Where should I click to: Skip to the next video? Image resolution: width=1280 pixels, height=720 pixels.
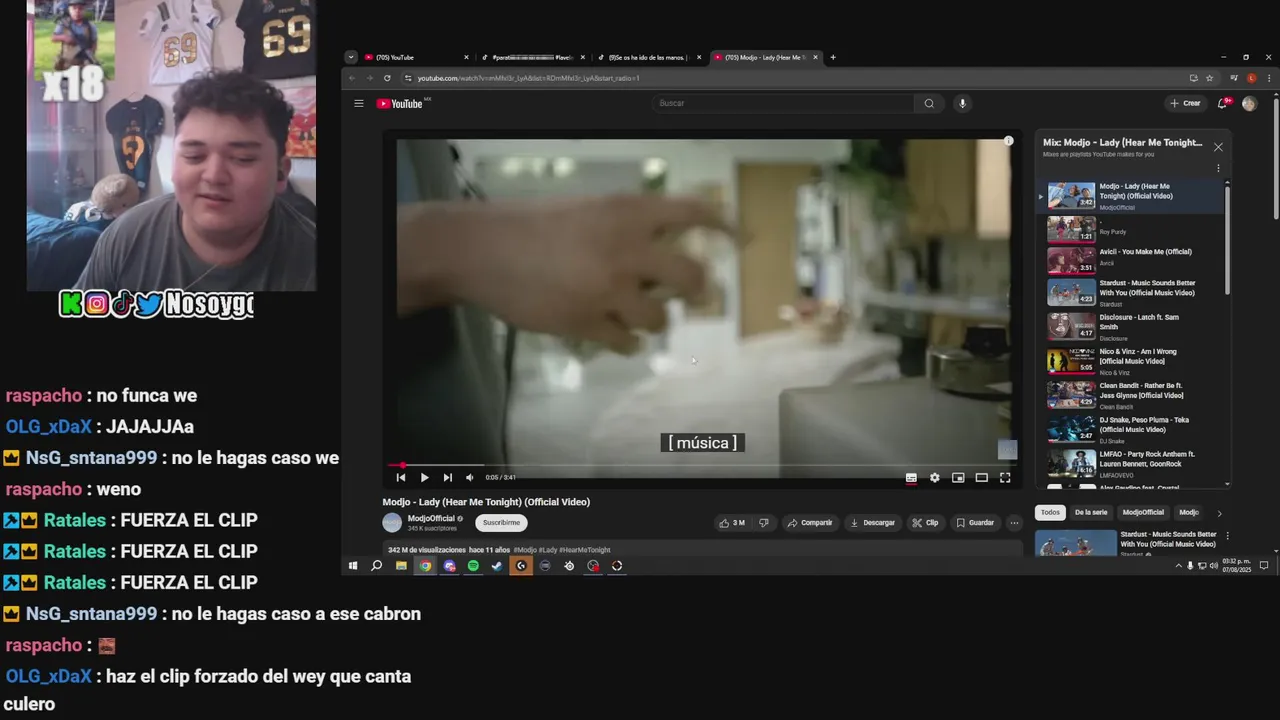click(x=447, y=477)
